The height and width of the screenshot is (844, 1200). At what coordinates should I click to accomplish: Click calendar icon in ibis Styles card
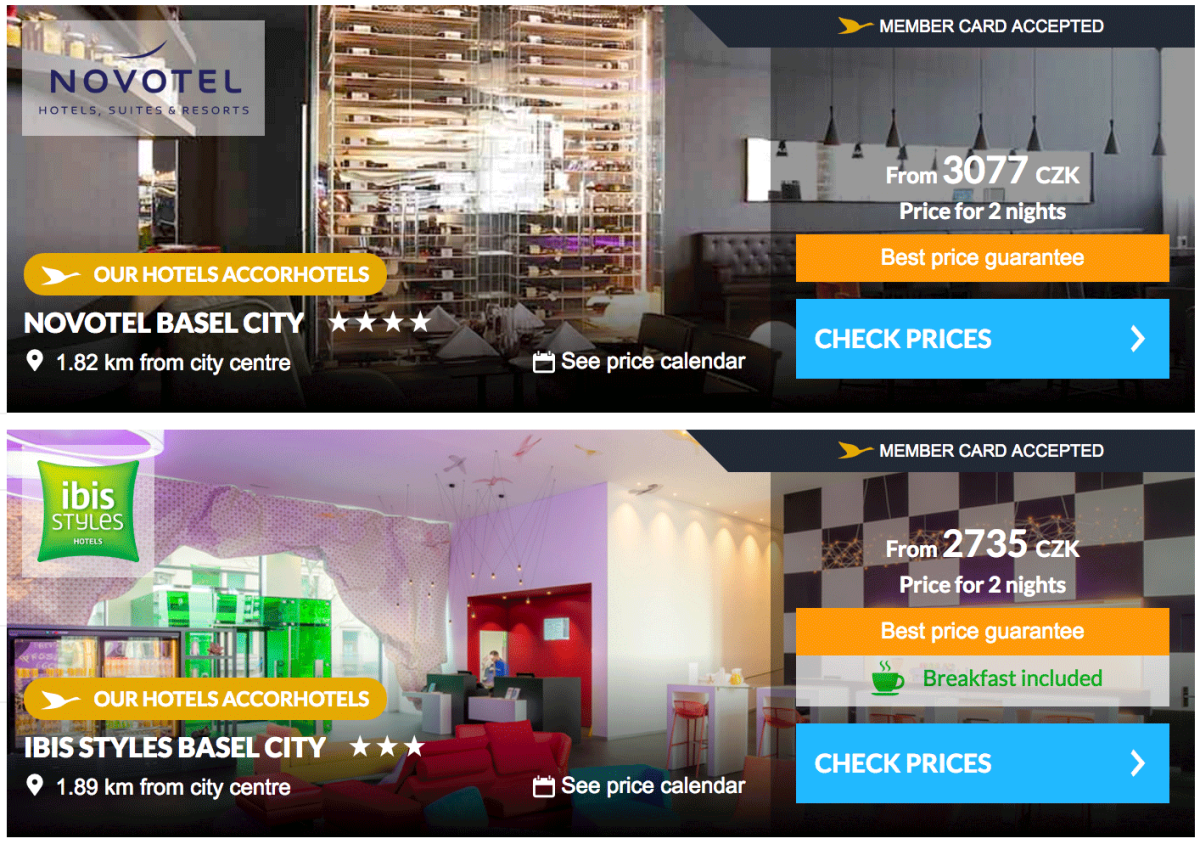pyautogui.click(x=543, y=786)
